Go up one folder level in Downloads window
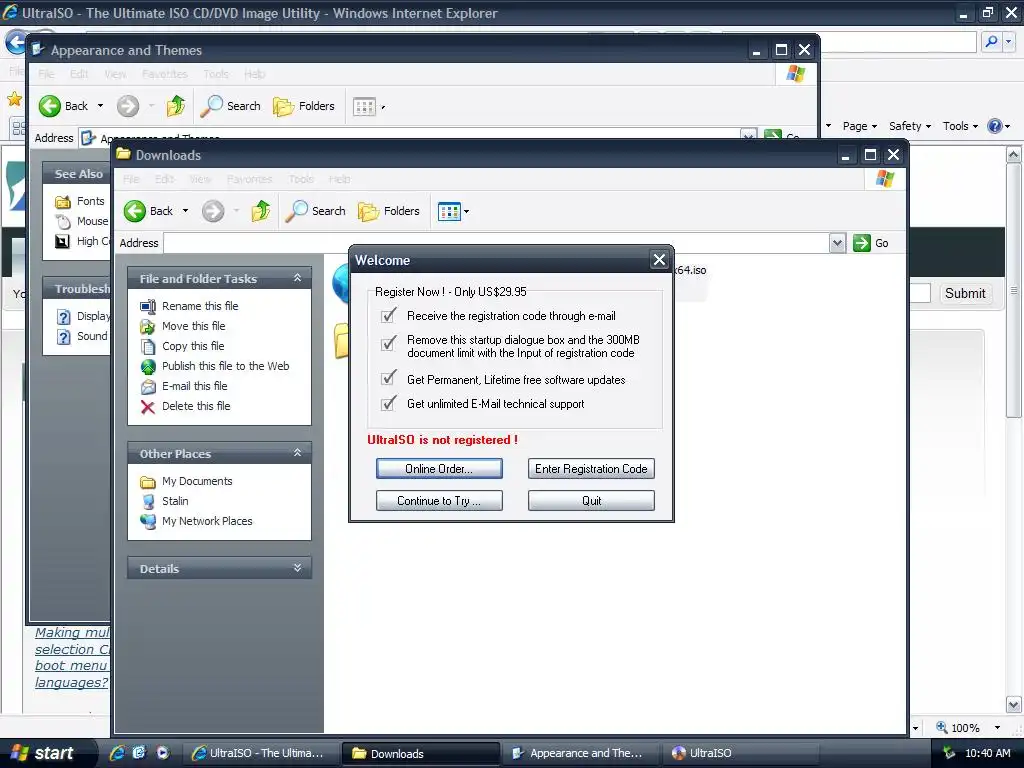 coord(261,211)
